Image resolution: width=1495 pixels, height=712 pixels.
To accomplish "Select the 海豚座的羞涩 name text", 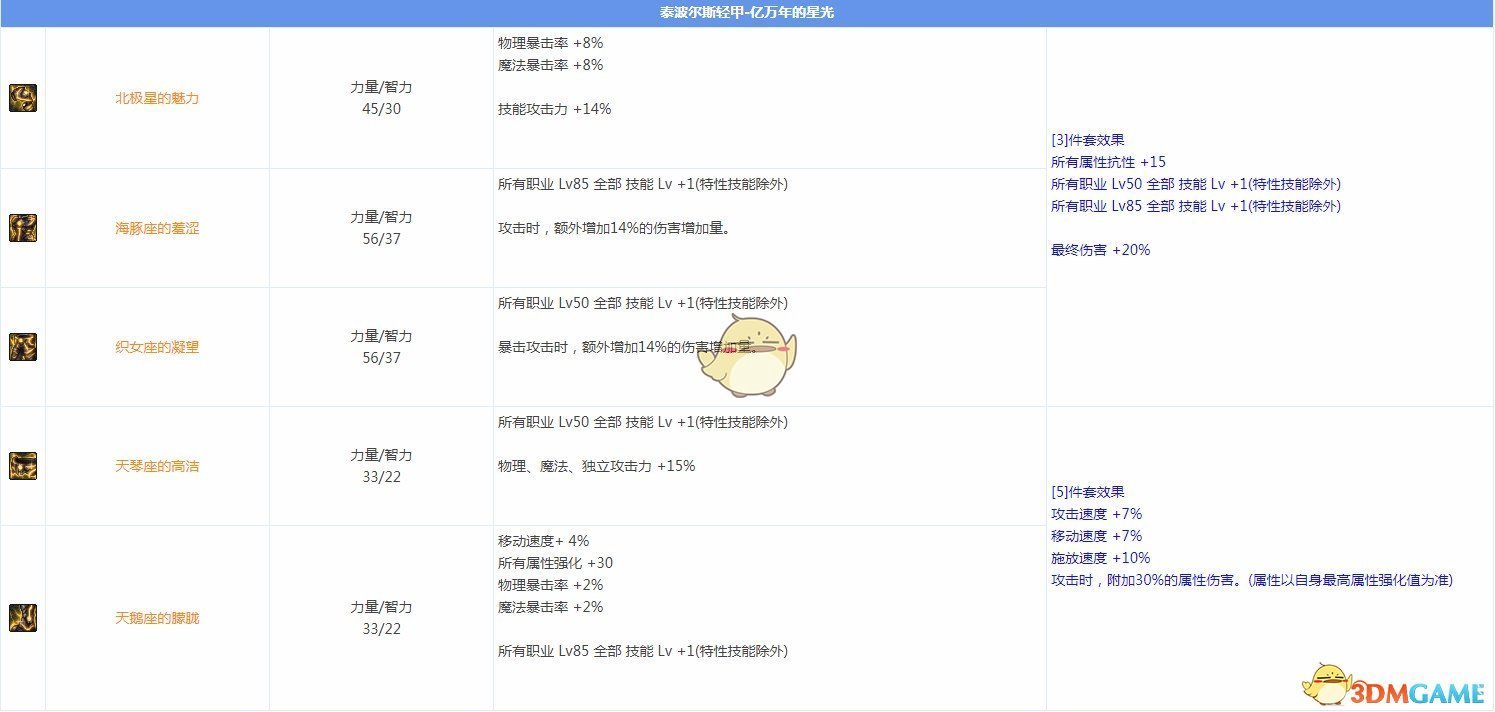I will click(155, 227).
